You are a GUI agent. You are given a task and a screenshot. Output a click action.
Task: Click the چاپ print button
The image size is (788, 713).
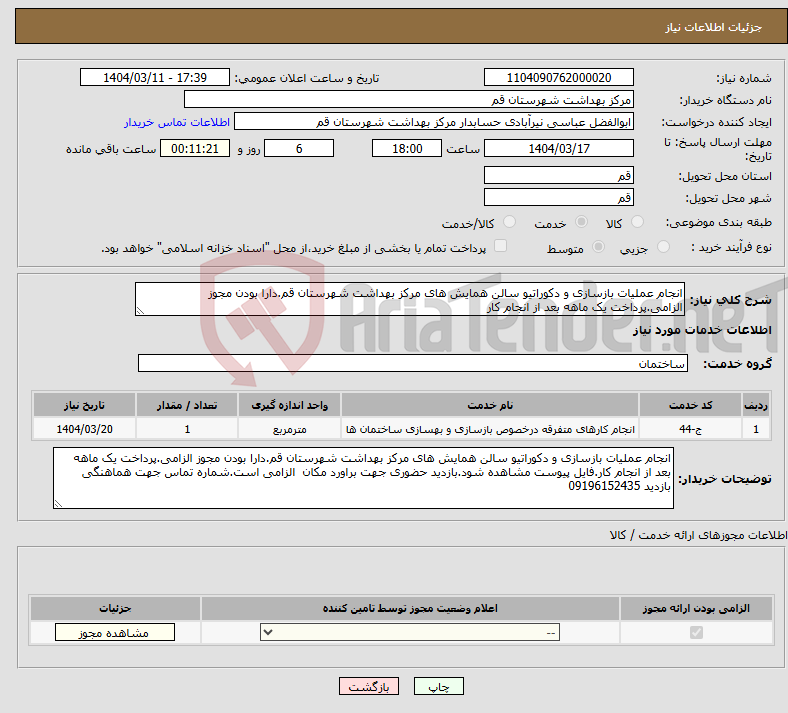[x=439, y=686]
